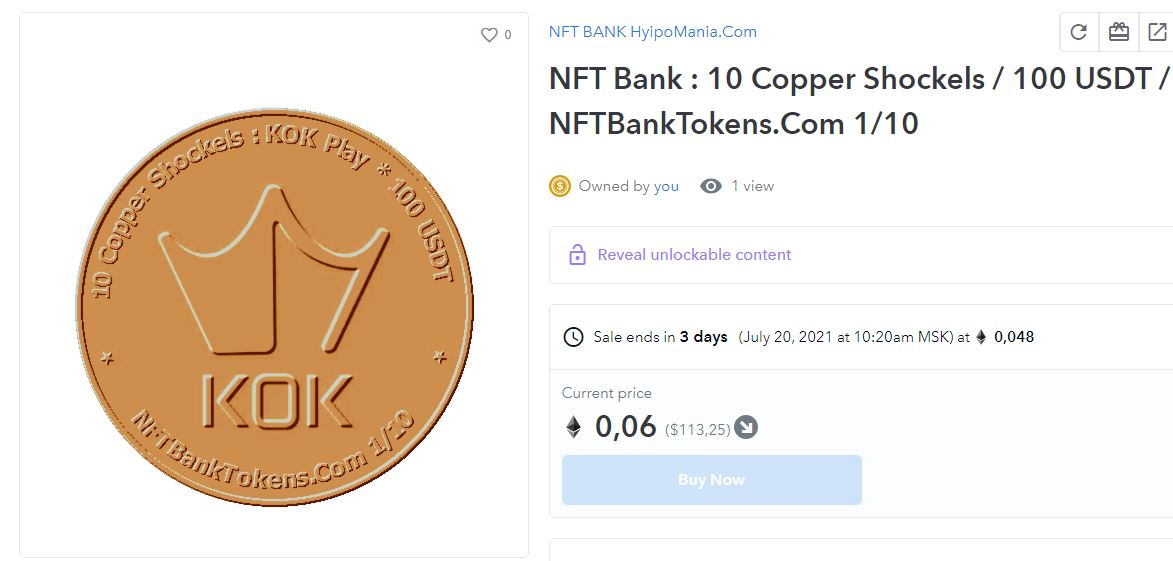Screen dimensions: 1173x561
Task: Open the owner profile link "you"
Action: tap(666, 186)
